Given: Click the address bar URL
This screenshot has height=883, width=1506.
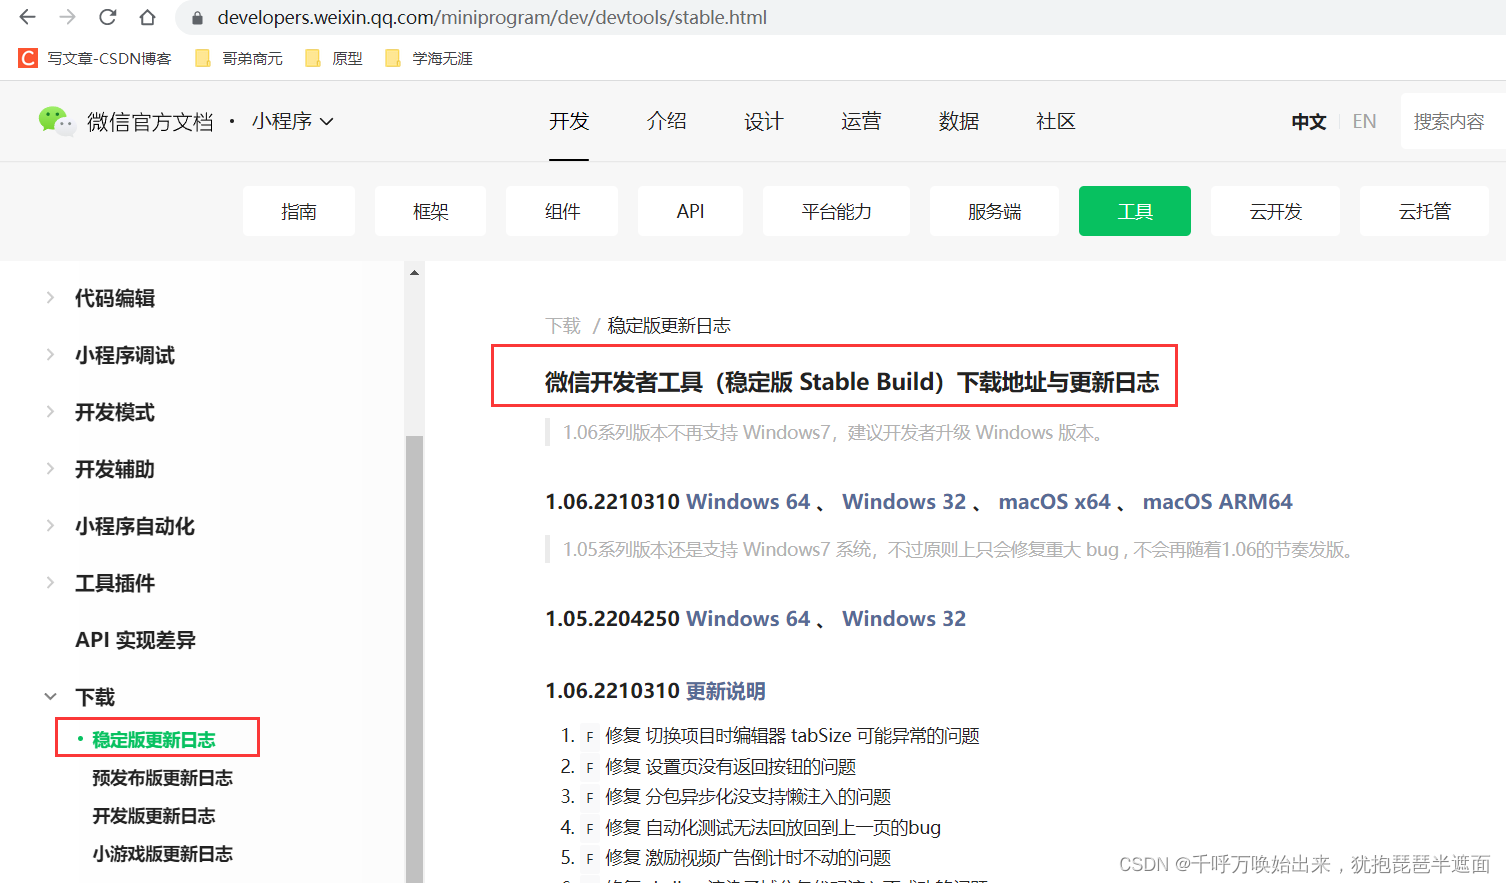Looking at the screenshot, I should 492,17.
